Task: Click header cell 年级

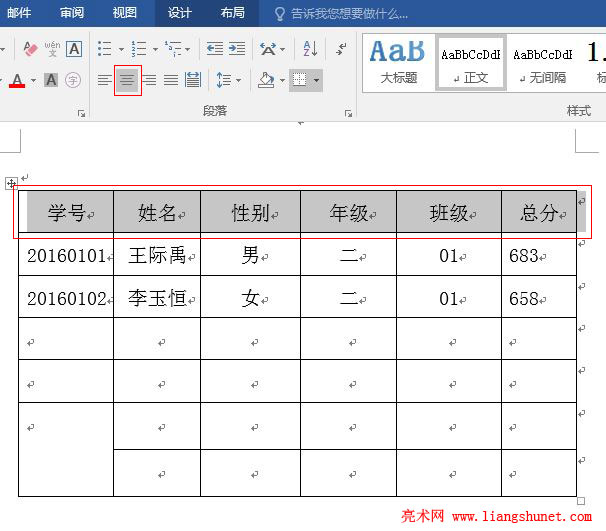Action: [x=349, y=212]
